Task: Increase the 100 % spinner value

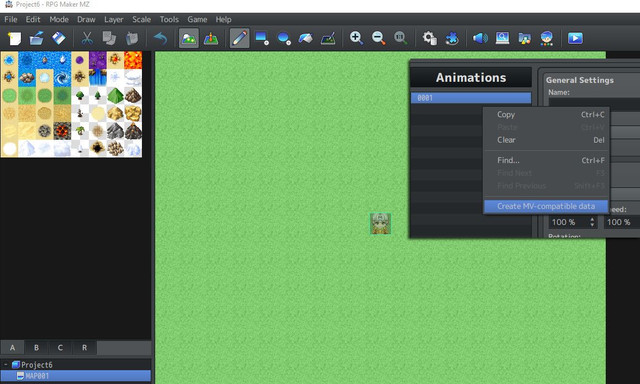Action: pyautogui.click(x=592, y=219)
